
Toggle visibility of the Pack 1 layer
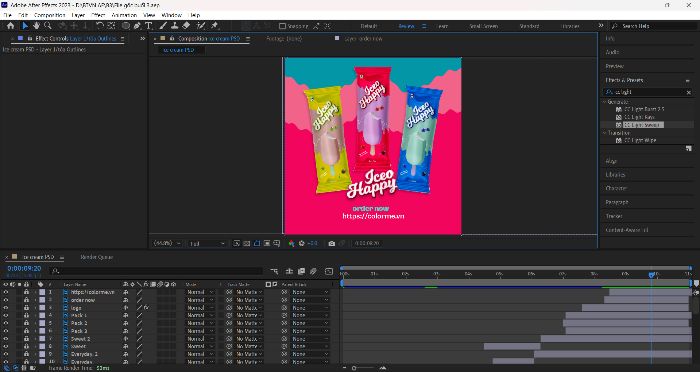pos(6,315)
